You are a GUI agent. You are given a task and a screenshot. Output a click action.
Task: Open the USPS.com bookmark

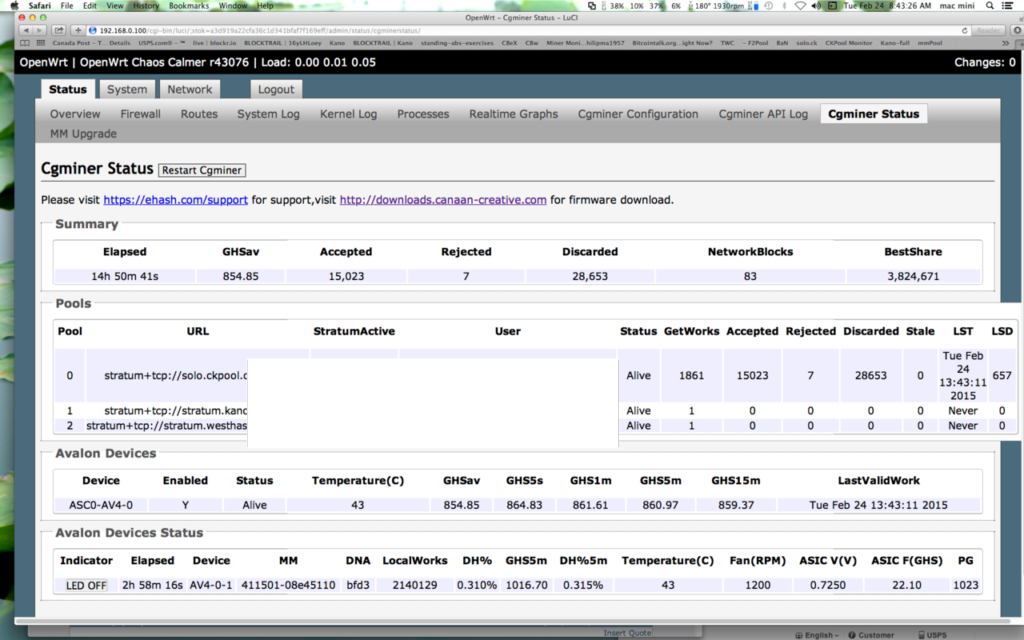pos(161,43)
